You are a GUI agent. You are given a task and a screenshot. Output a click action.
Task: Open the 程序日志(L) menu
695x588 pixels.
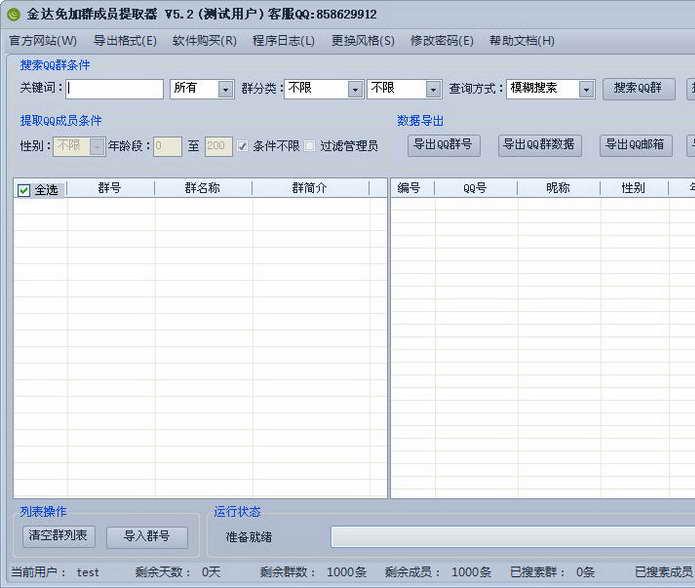point(284,41)
